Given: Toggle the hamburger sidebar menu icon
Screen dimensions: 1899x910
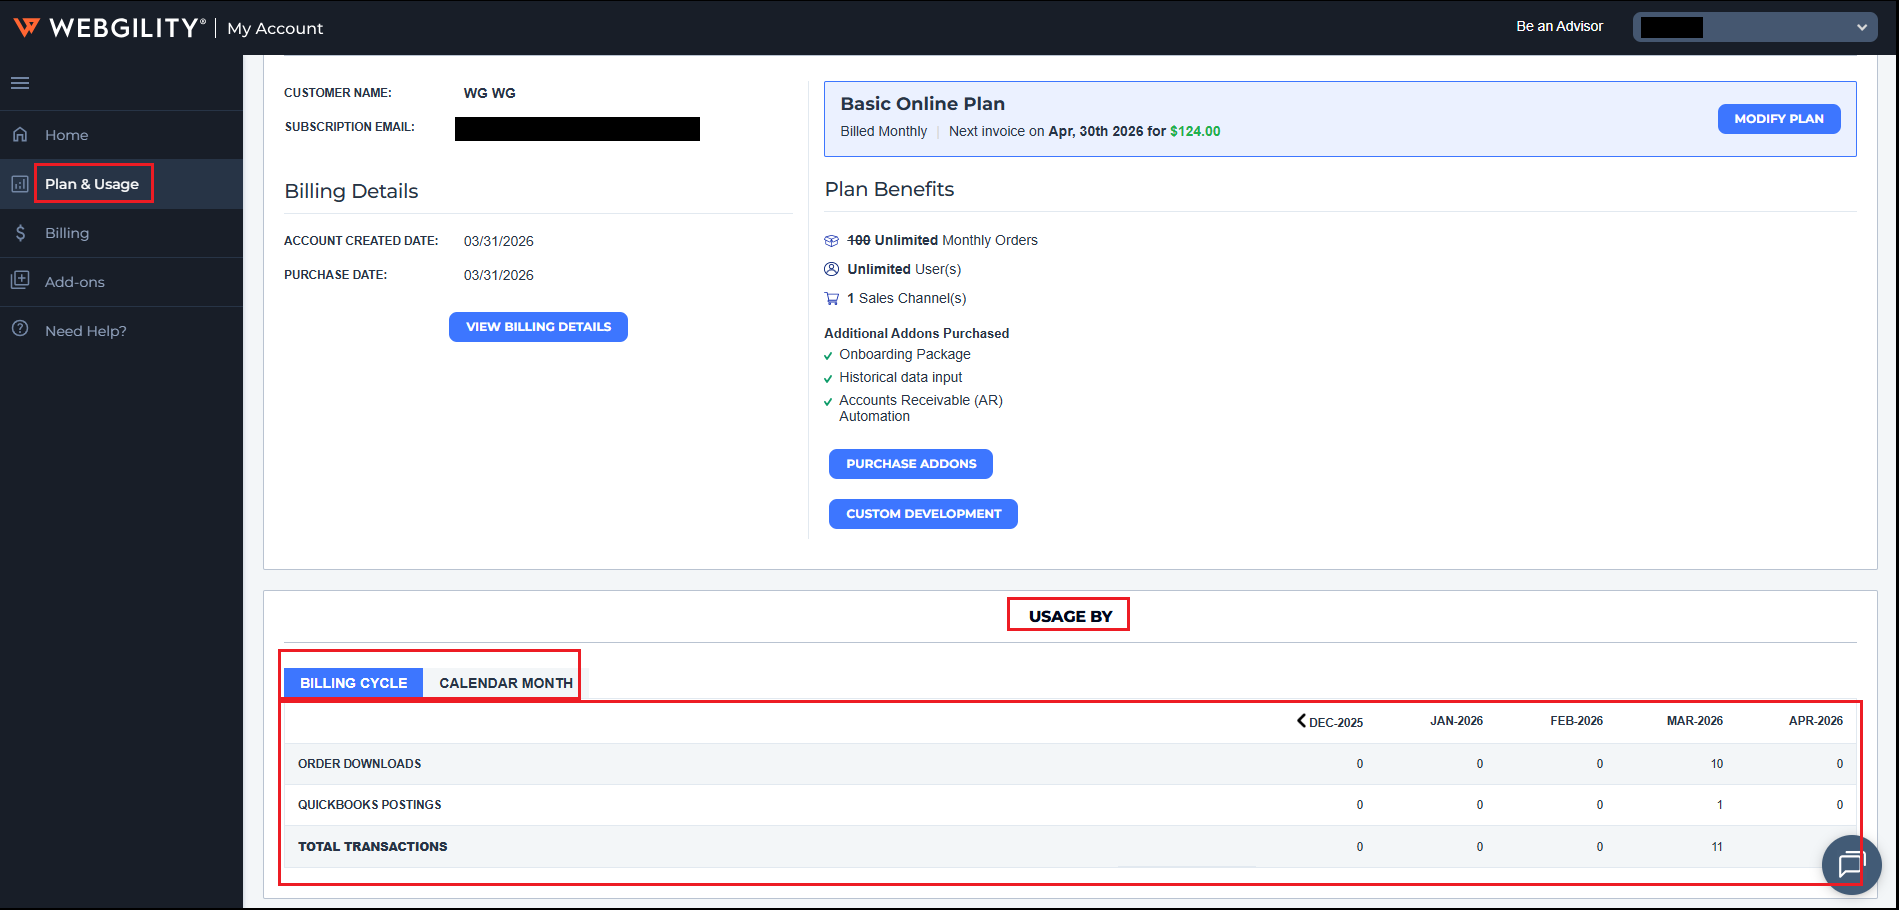Looking at the screenshot, I should pos(20,83).
